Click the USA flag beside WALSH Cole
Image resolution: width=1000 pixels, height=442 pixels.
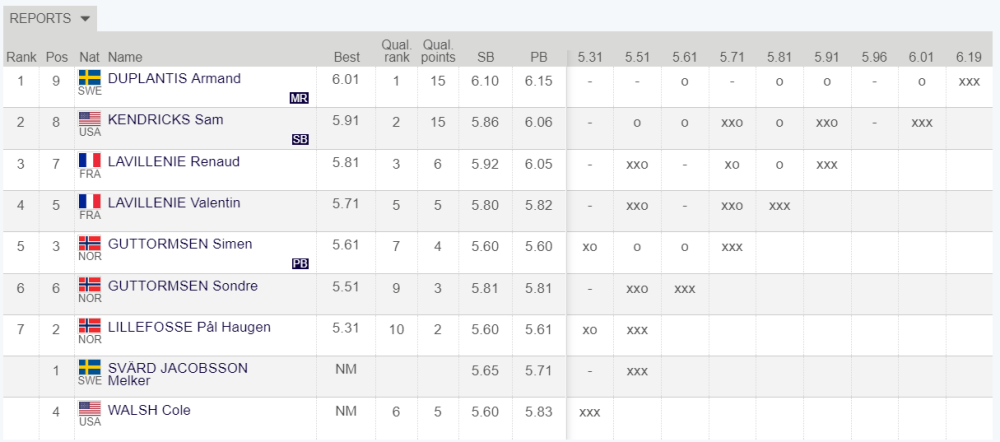(x=90, y=409)
